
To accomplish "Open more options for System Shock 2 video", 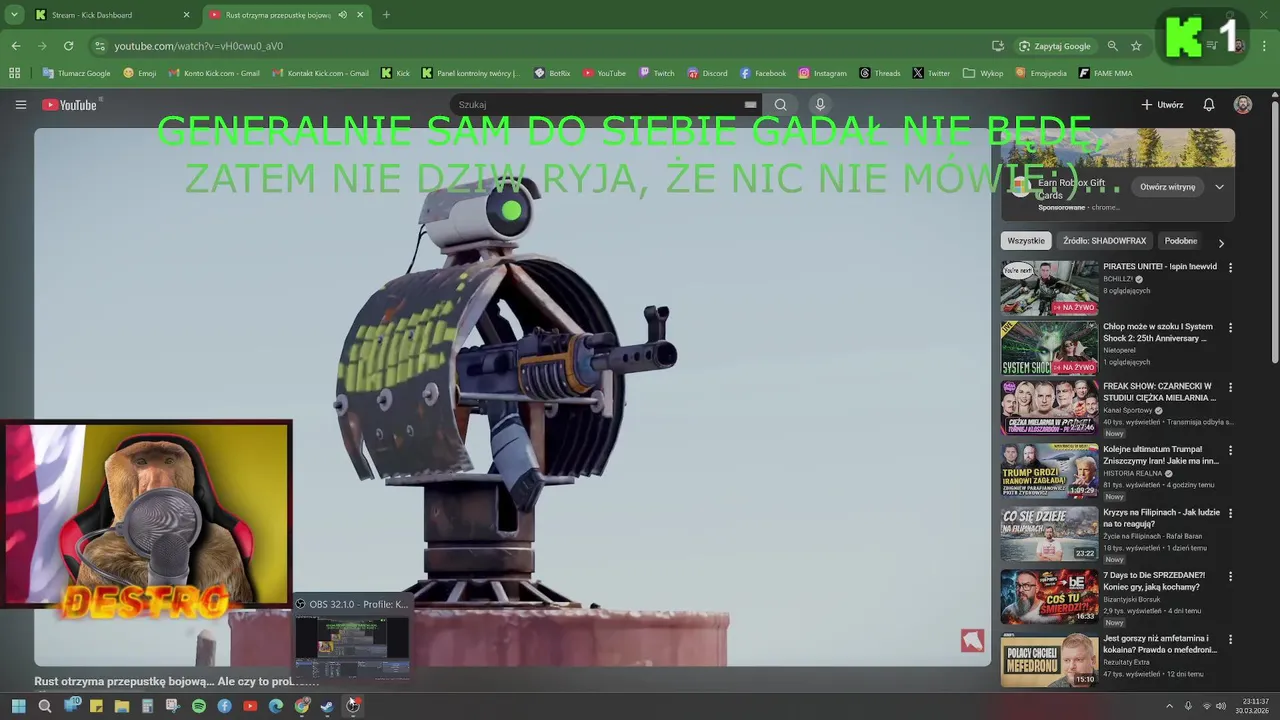I will (x=1230, y=328).
